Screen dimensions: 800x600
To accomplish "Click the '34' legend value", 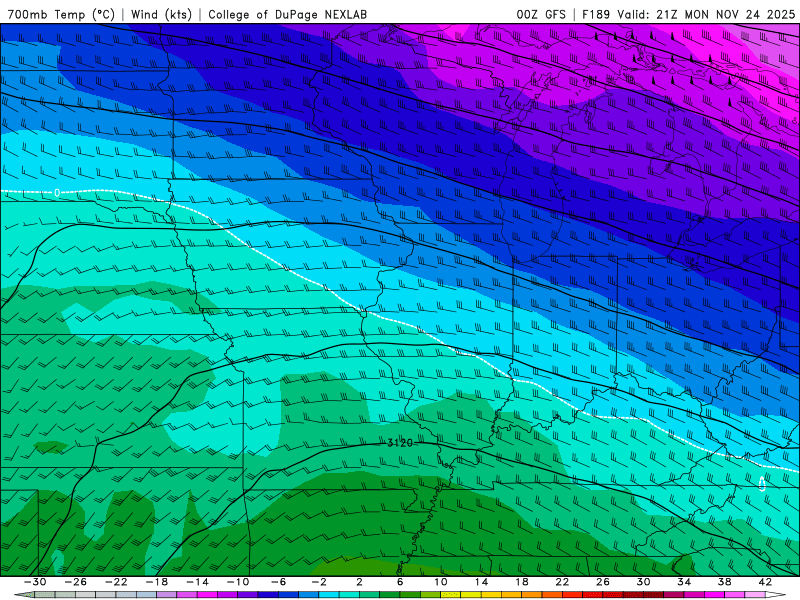I will (x=684, y=582).
